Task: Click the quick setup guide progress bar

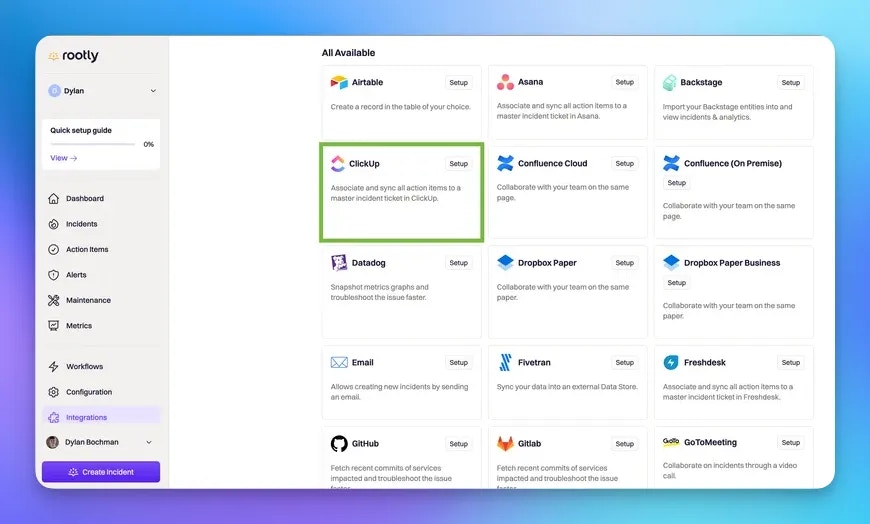Action: (93, 144)
